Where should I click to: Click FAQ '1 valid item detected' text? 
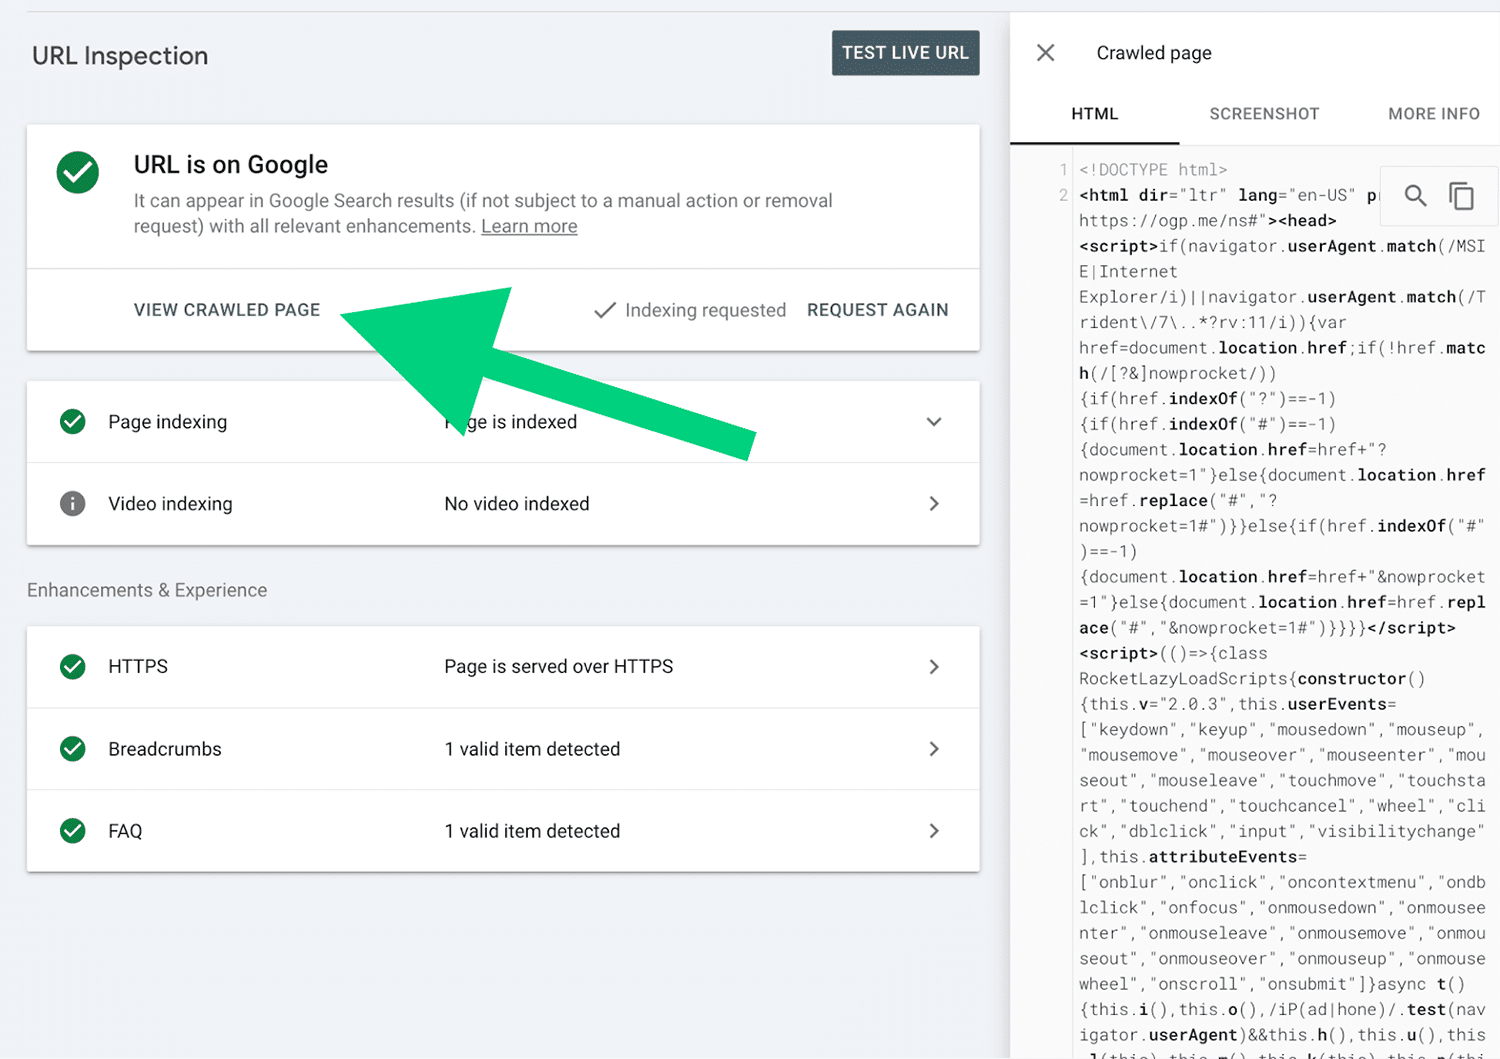pyautogui.click(x=532, y=831)
